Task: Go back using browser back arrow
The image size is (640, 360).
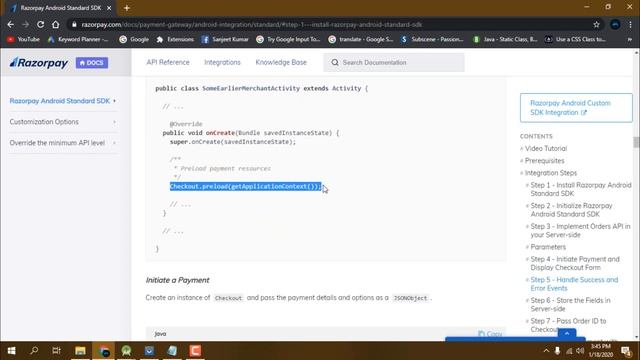Action: pos(11,24)
